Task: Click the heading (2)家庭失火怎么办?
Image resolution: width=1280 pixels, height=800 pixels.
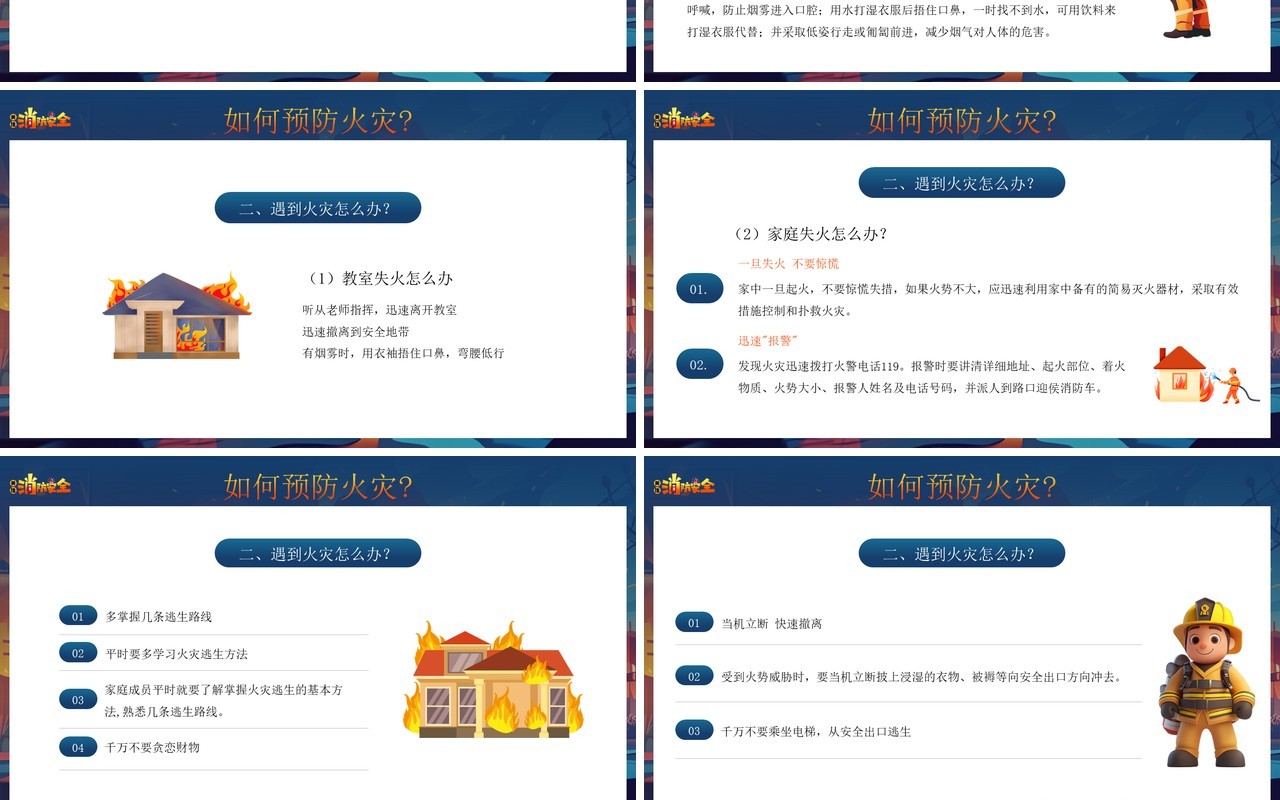Action: [x=811, y=233]
